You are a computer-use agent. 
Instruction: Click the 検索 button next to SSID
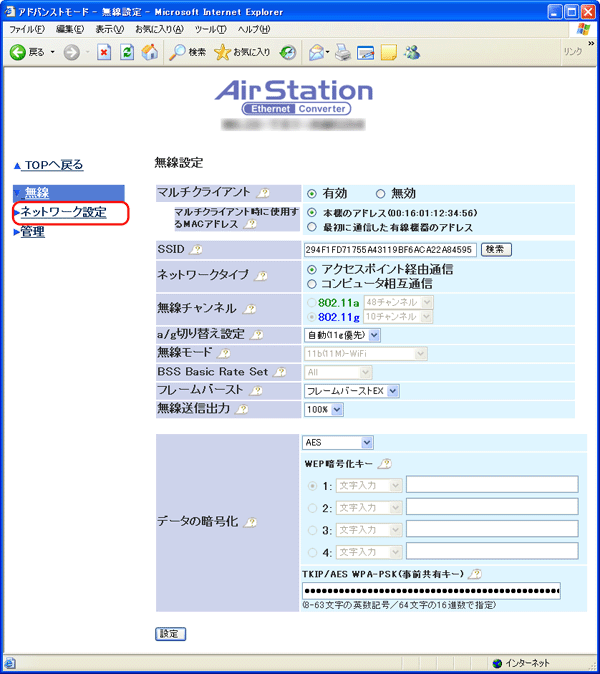point(496,250)
